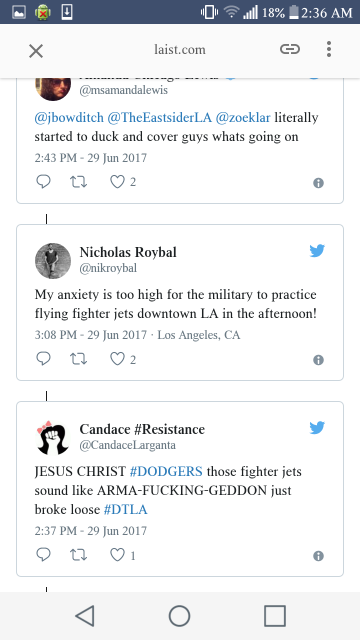
Task: Open Nicholas Roybal's profile picture
Action: (x=53, y=260)
